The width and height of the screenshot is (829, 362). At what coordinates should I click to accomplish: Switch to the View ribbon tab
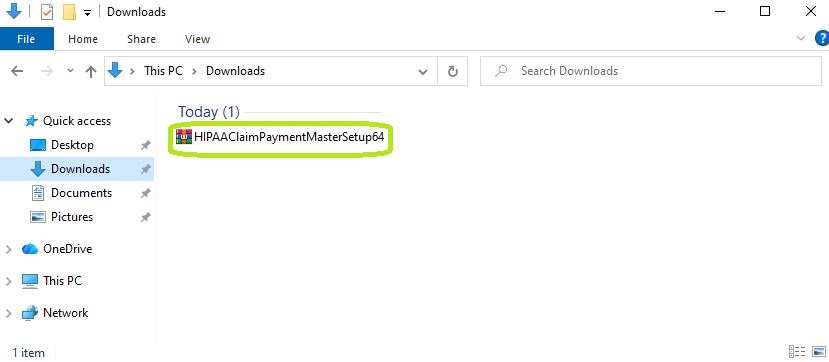pyautogui.click(x=197, y=39)
